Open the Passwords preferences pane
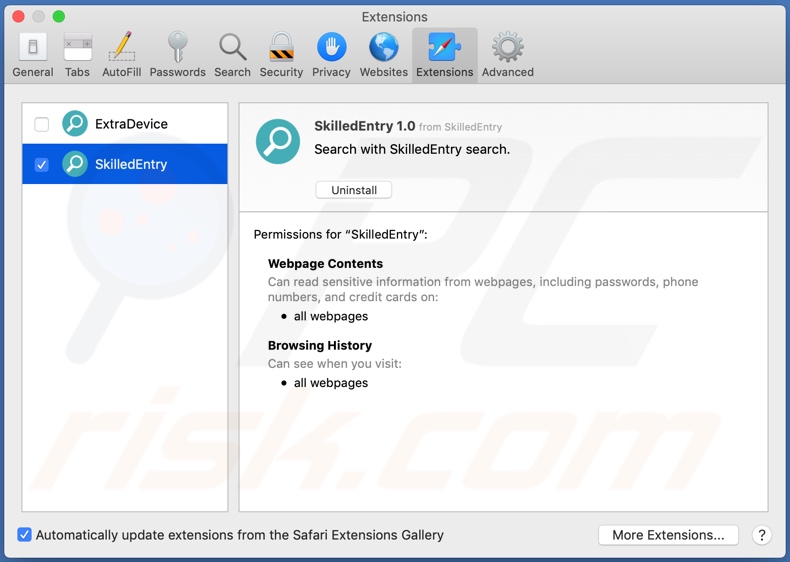 (x=177, y=55)
